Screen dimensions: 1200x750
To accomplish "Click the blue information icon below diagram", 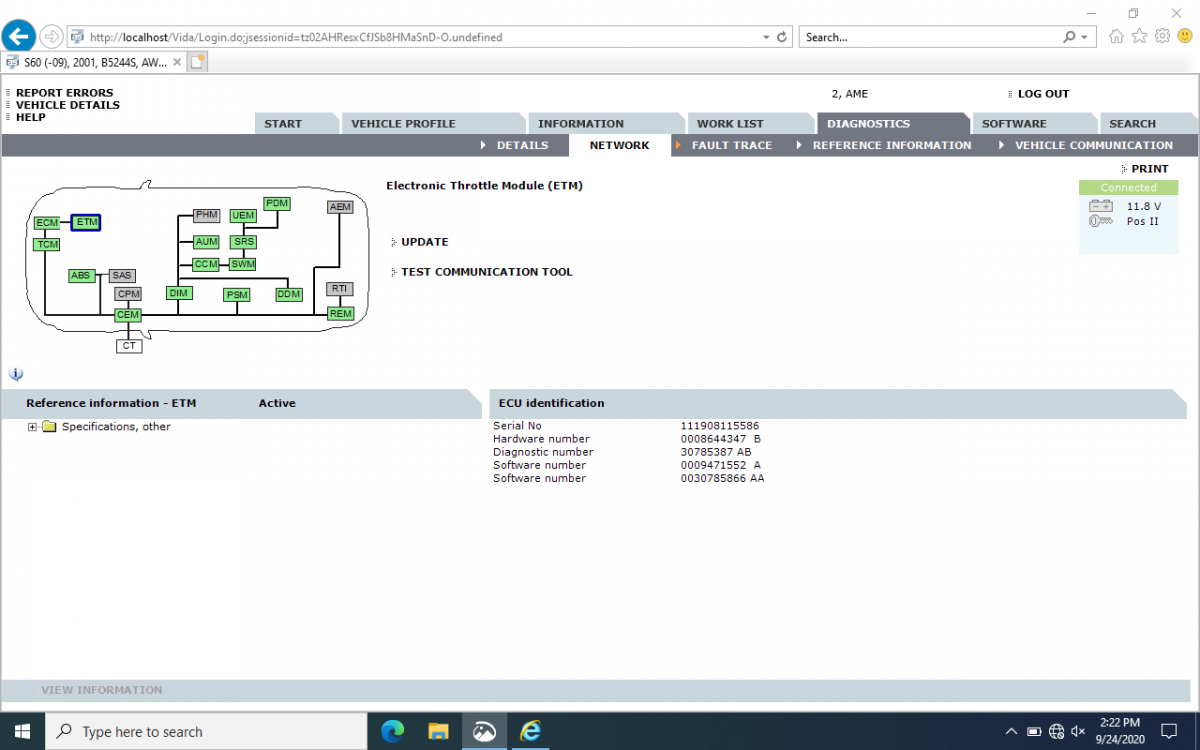I will [x=16, y=374].
